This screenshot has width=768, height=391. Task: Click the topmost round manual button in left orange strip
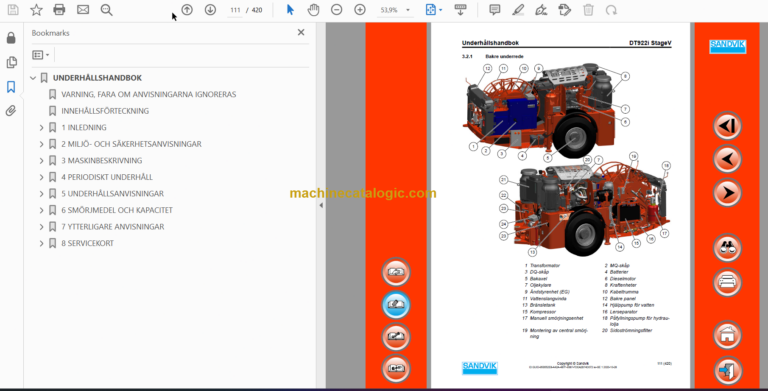[x=396, y=271]
